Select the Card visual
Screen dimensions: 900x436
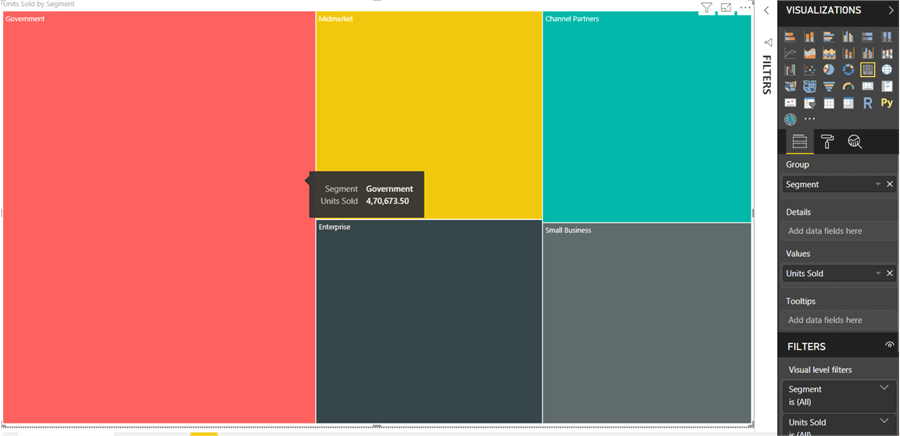pyautogui.click(x=867, y=87)
